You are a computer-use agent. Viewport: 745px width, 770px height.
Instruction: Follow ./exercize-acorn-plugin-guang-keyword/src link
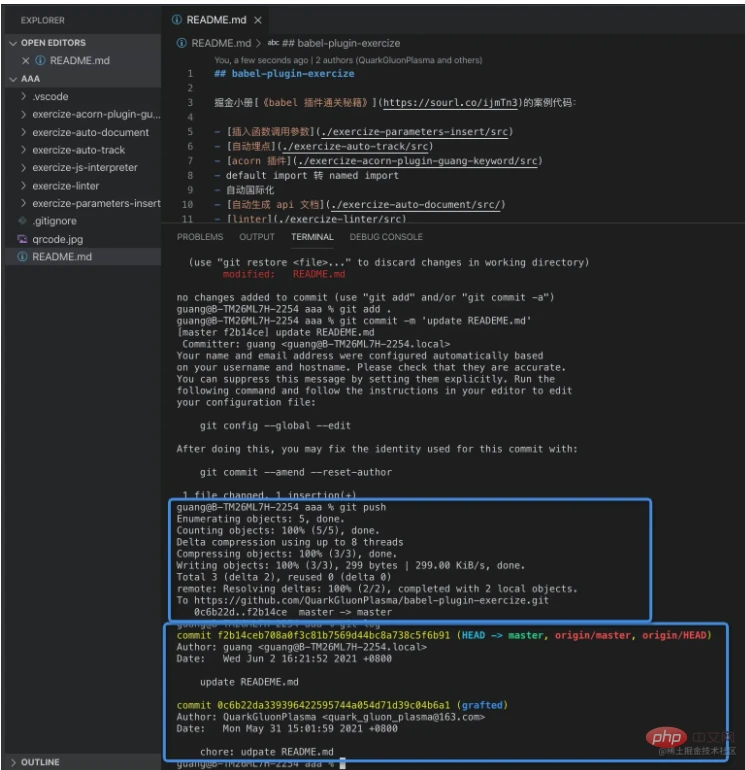[x=417, y=161]
